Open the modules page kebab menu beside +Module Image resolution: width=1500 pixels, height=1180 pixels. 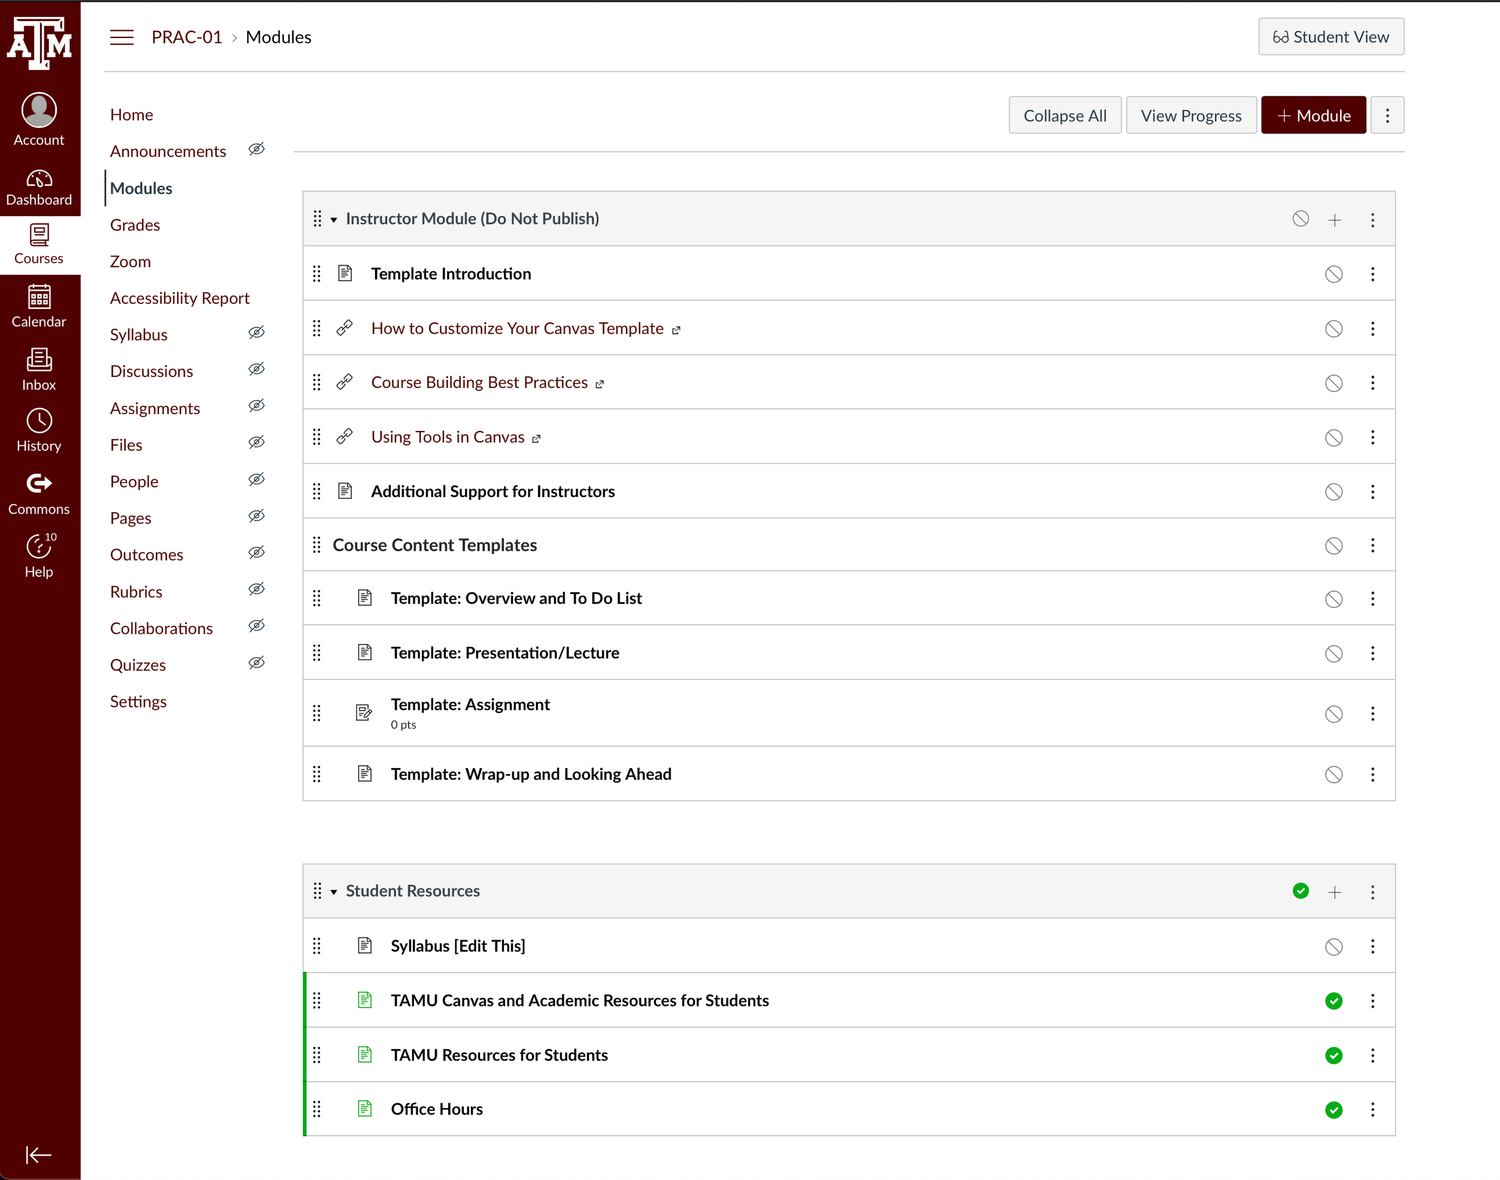pos(1387,116)
